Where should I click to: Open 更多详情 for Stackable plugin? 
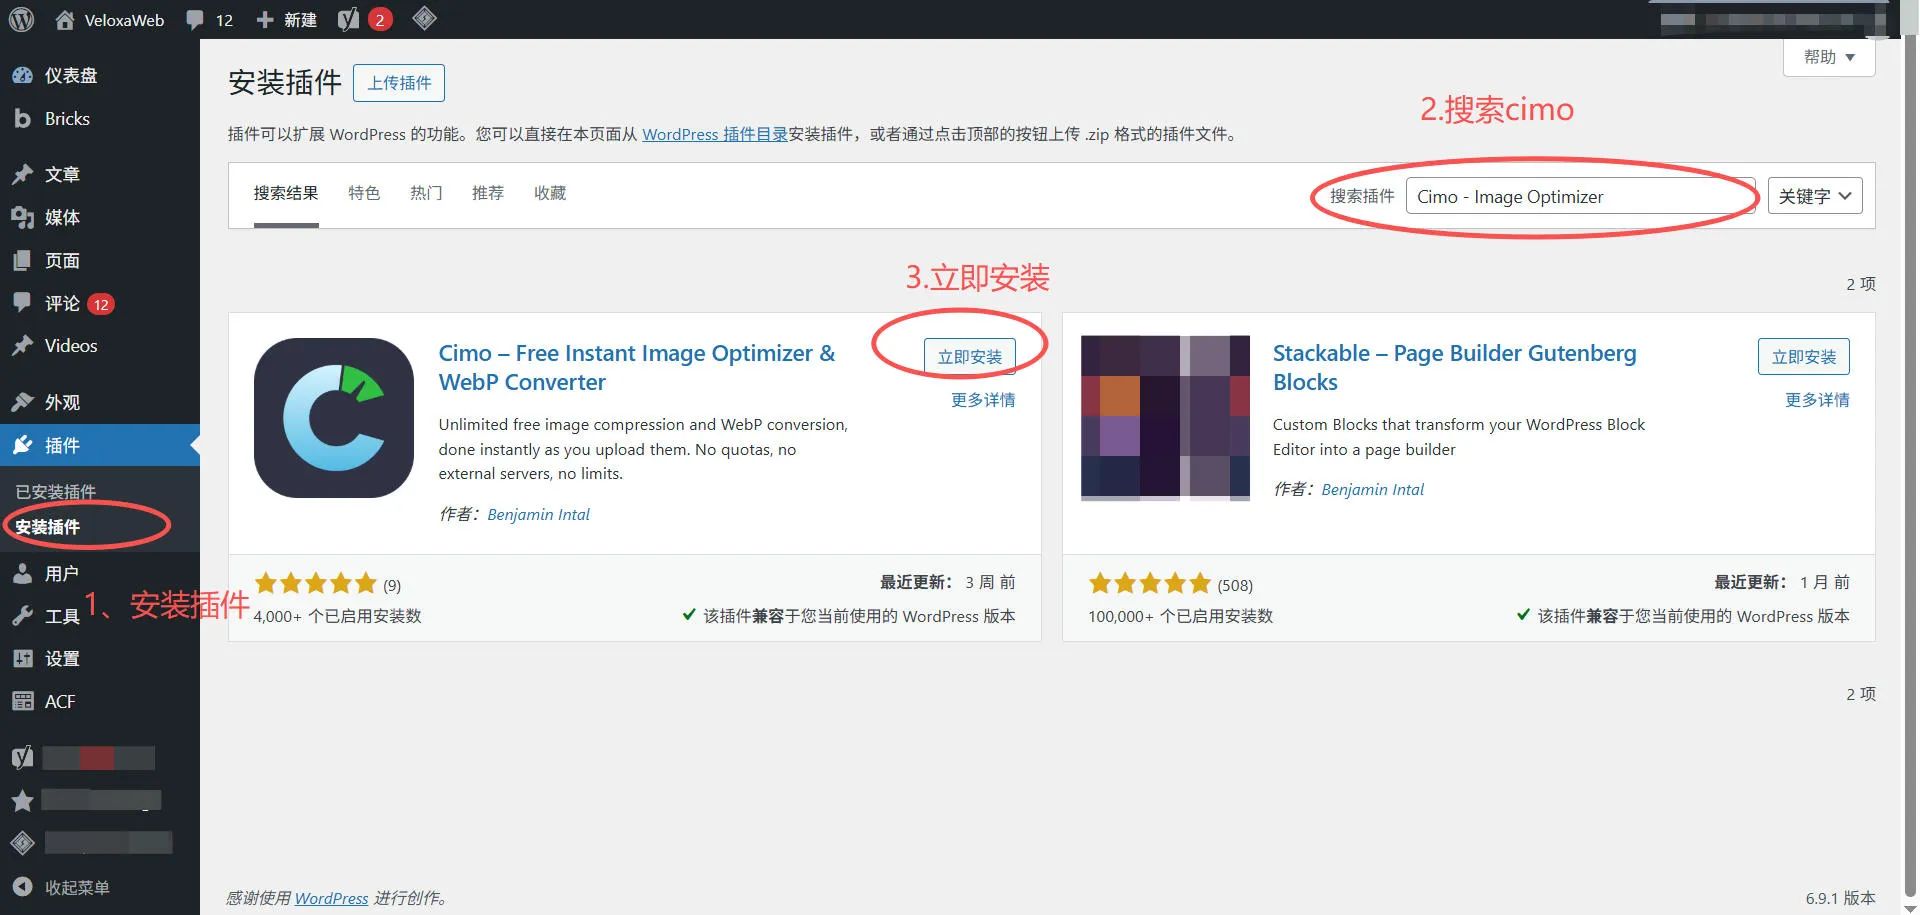coord(1816,400)
